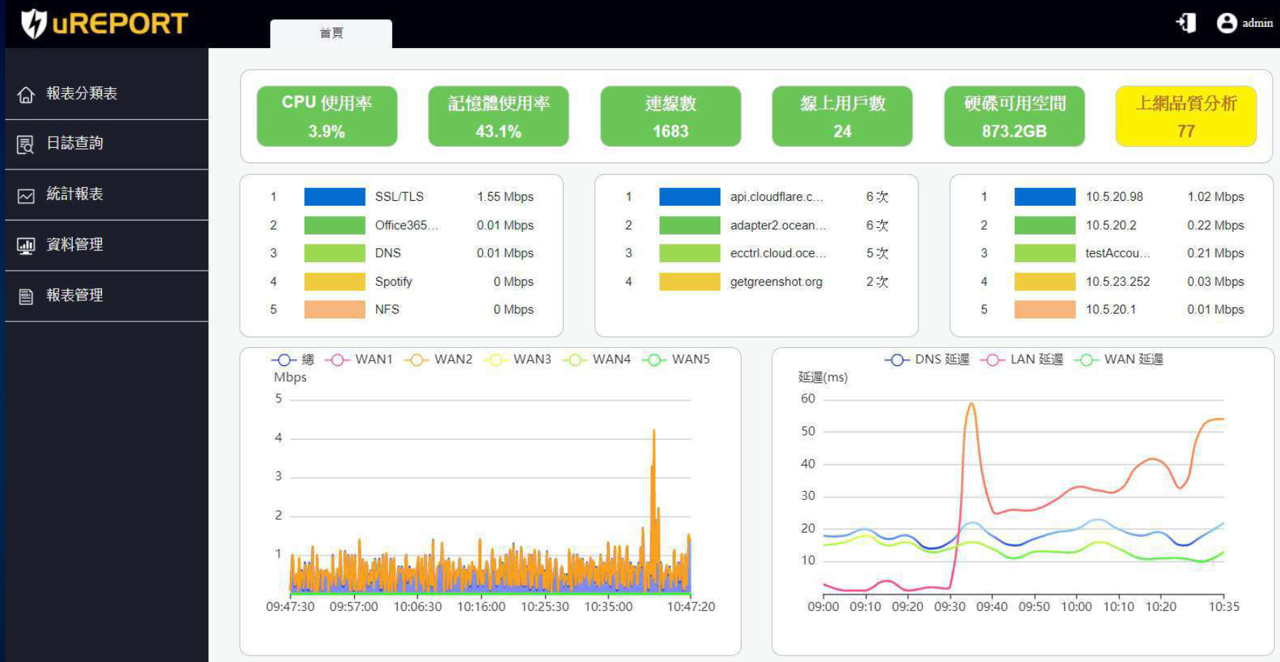Click the blue SSL/TLS color bar
The image size is (1280, 662).
[x=334, y=197]
